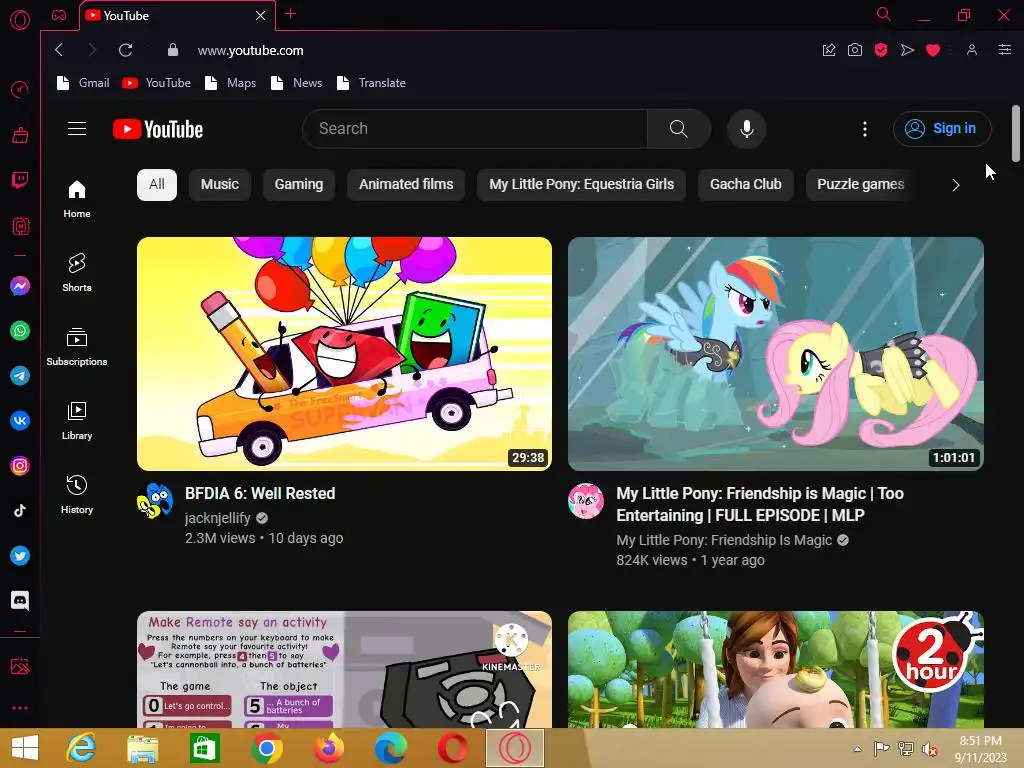Click the YouTube search input field

point(475,129)
